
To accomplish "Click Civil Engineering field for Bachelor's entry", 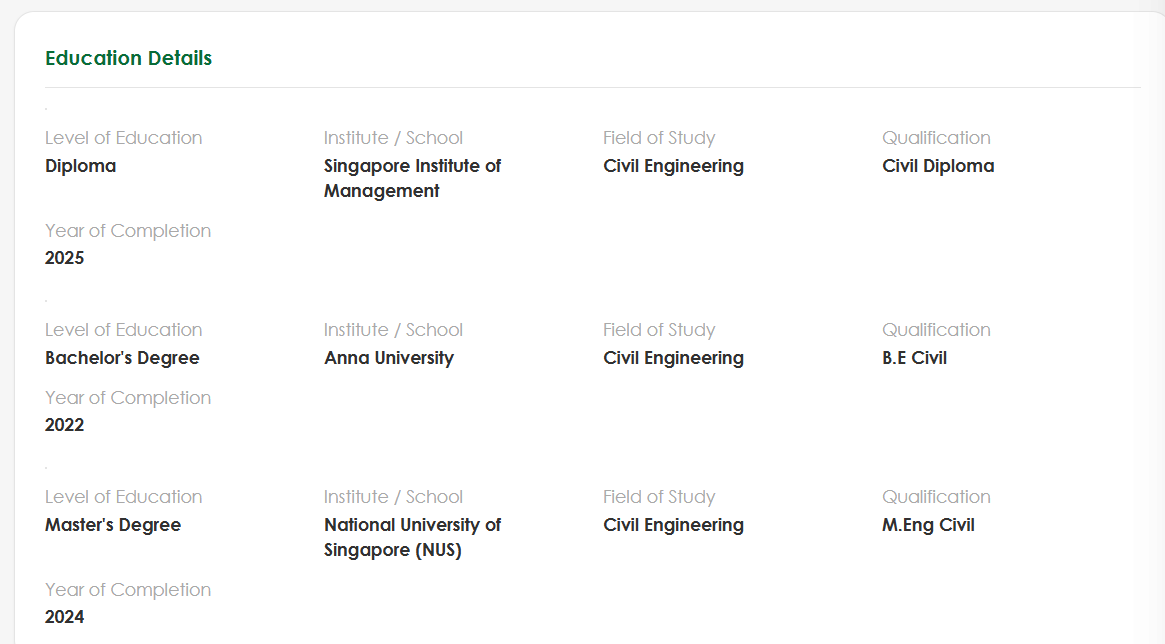I will point(673,358).
